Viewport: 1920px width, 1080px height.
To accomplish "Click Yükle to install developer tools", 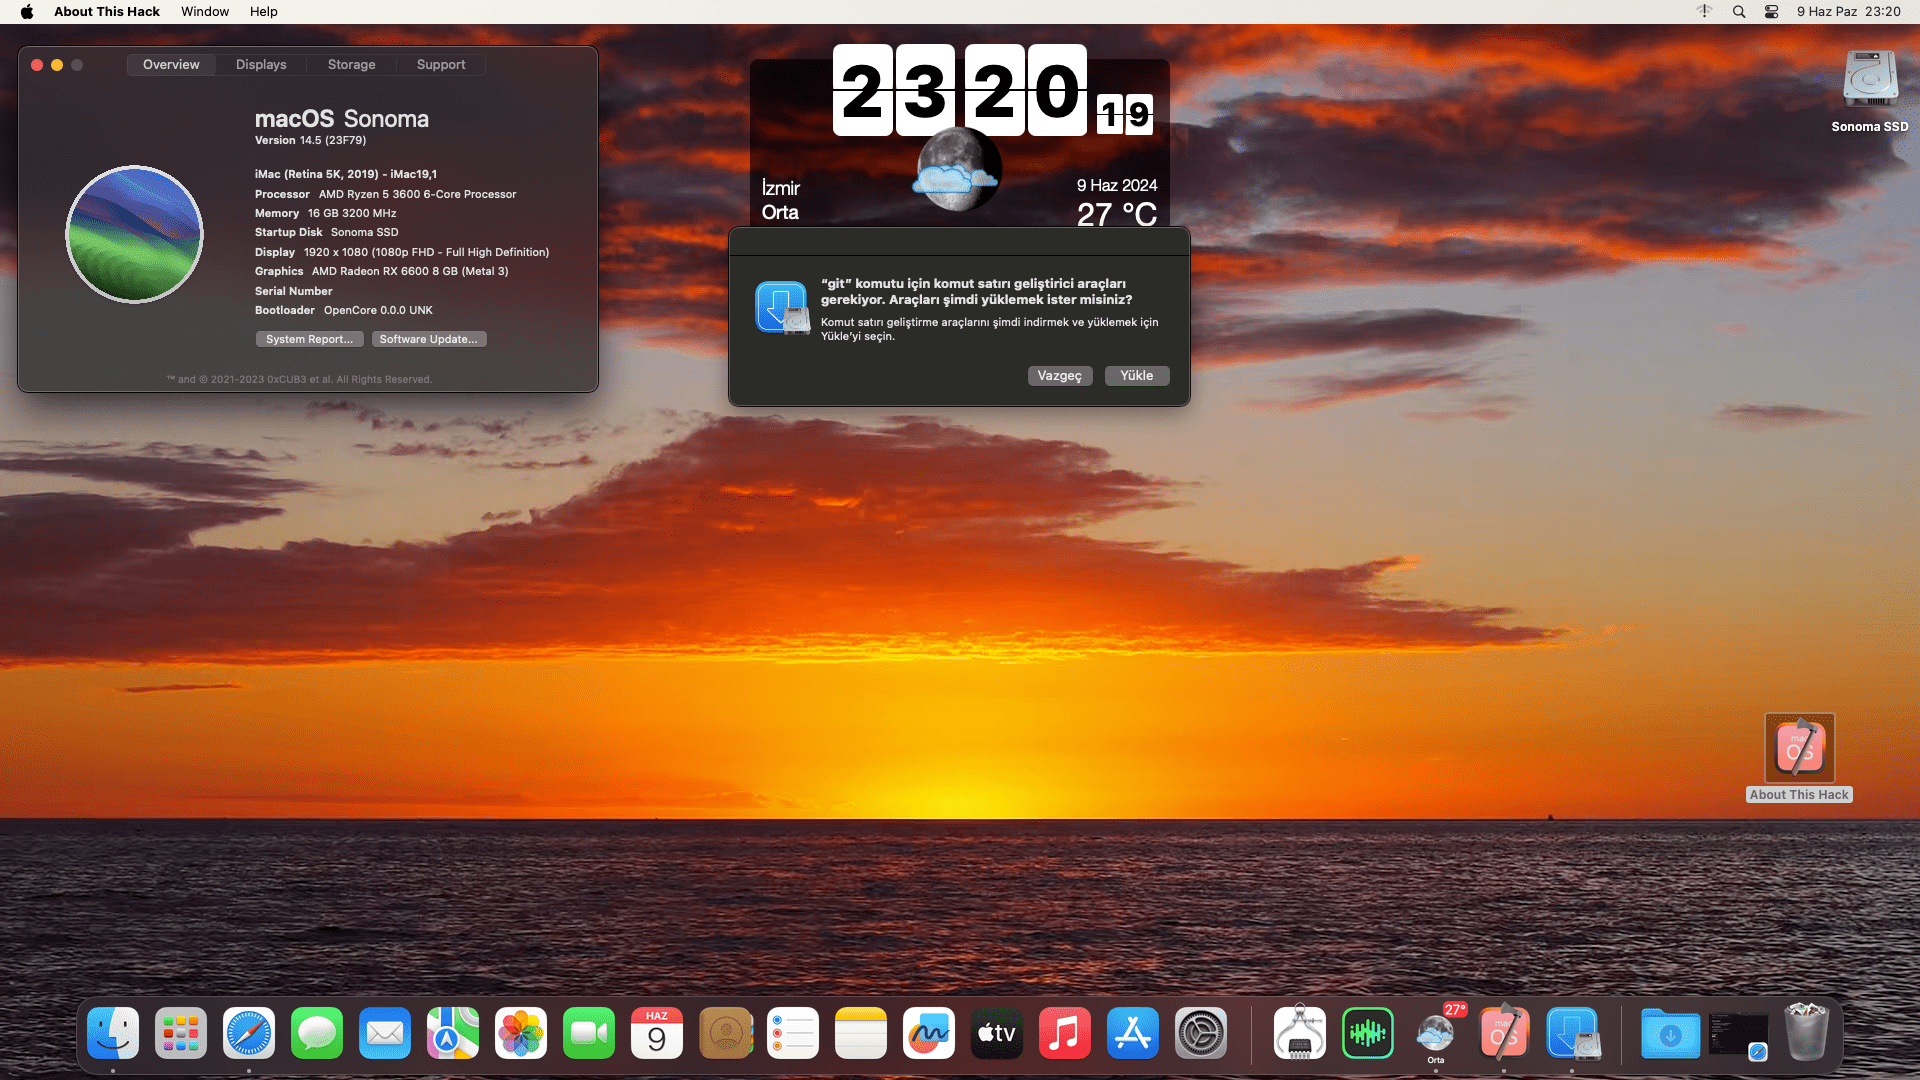I will click(x=1137, y=376).
